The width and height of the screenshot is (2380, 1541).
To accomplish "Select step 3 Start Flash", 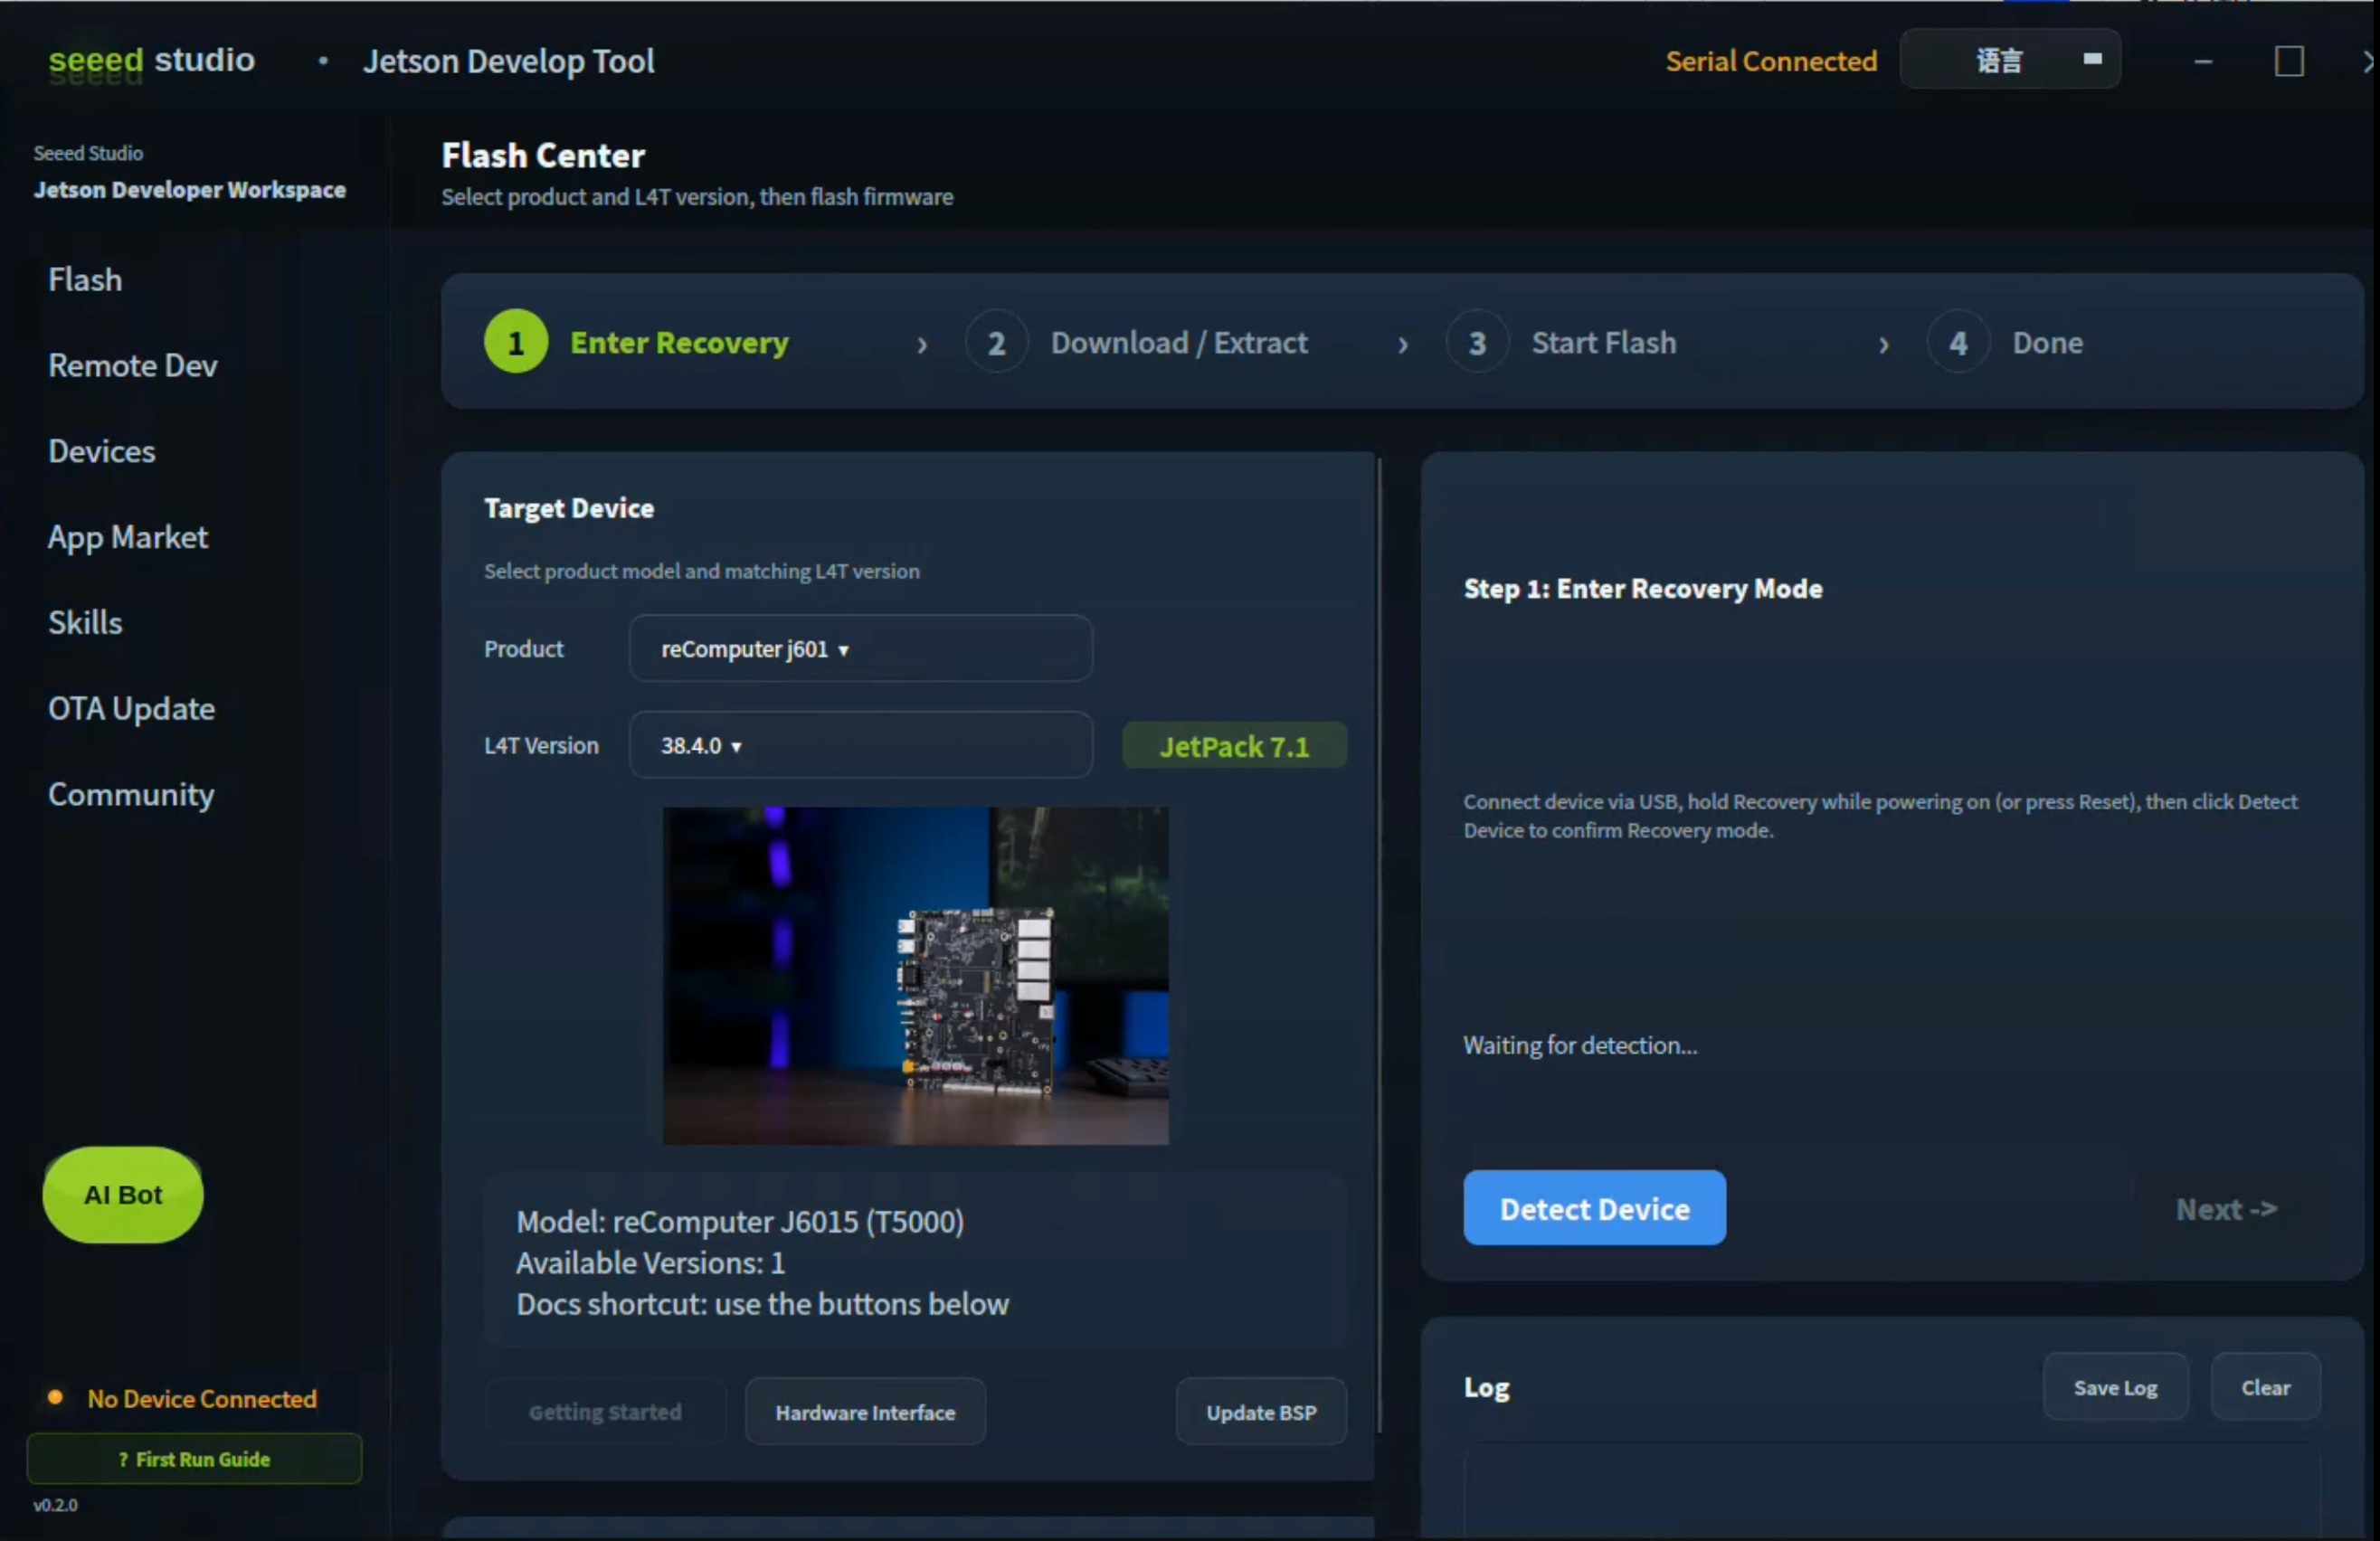I will [x=1561, y=343].
